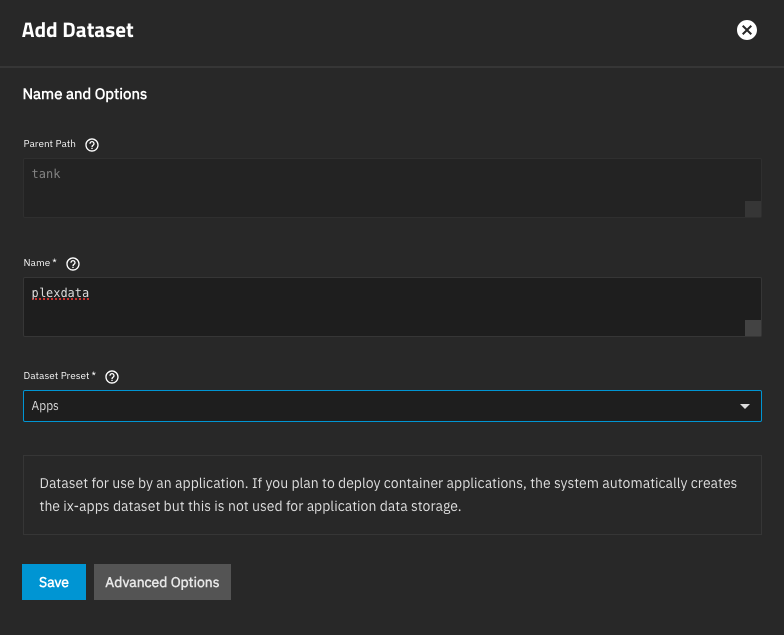Click the Dataset Preset label

pyautogui.click(x=60, y=376)
